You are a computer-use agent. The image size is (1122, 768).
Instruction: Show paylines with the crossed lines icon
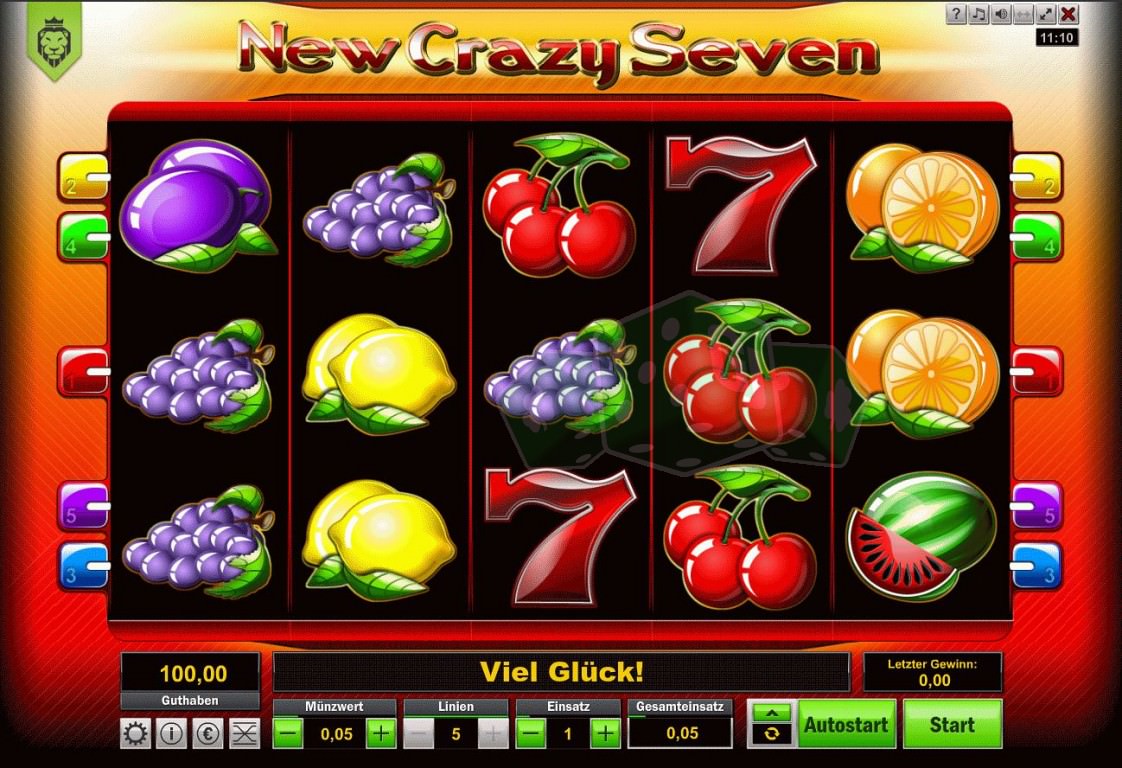coord(244,734)
